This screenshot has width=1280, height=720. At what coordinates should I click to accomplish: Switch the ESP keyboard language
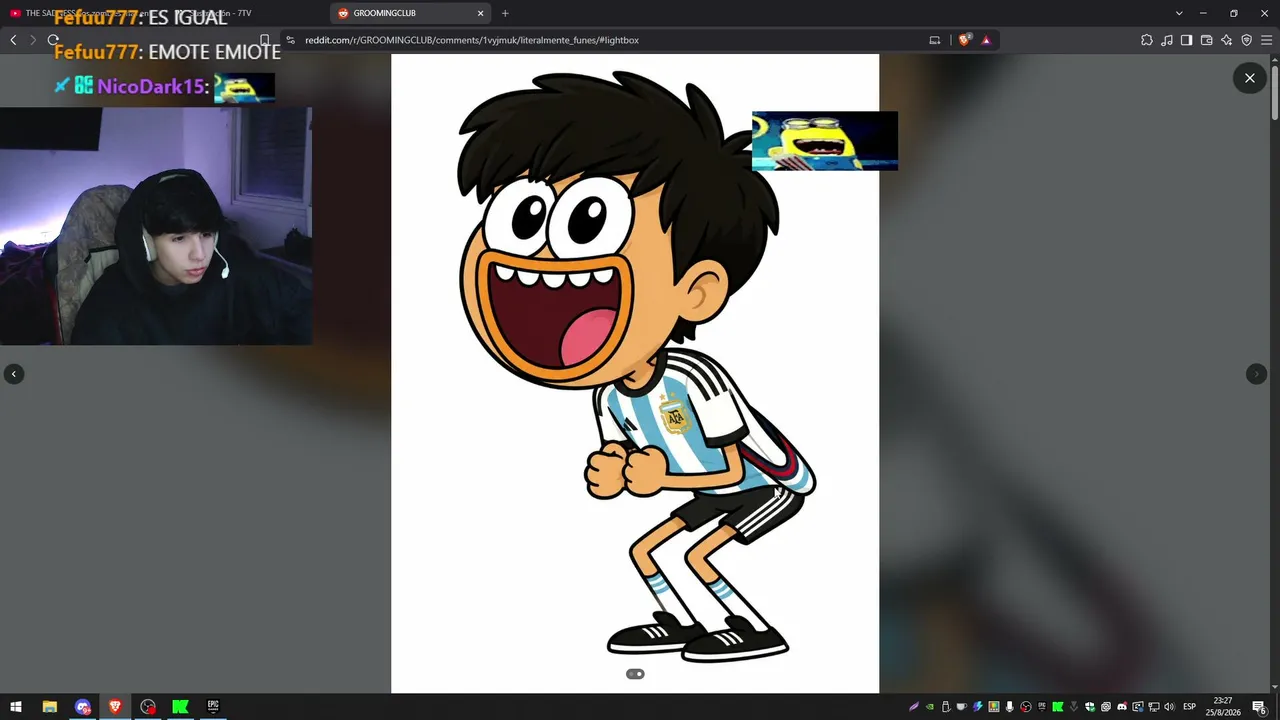click(x=1189, y=707)
